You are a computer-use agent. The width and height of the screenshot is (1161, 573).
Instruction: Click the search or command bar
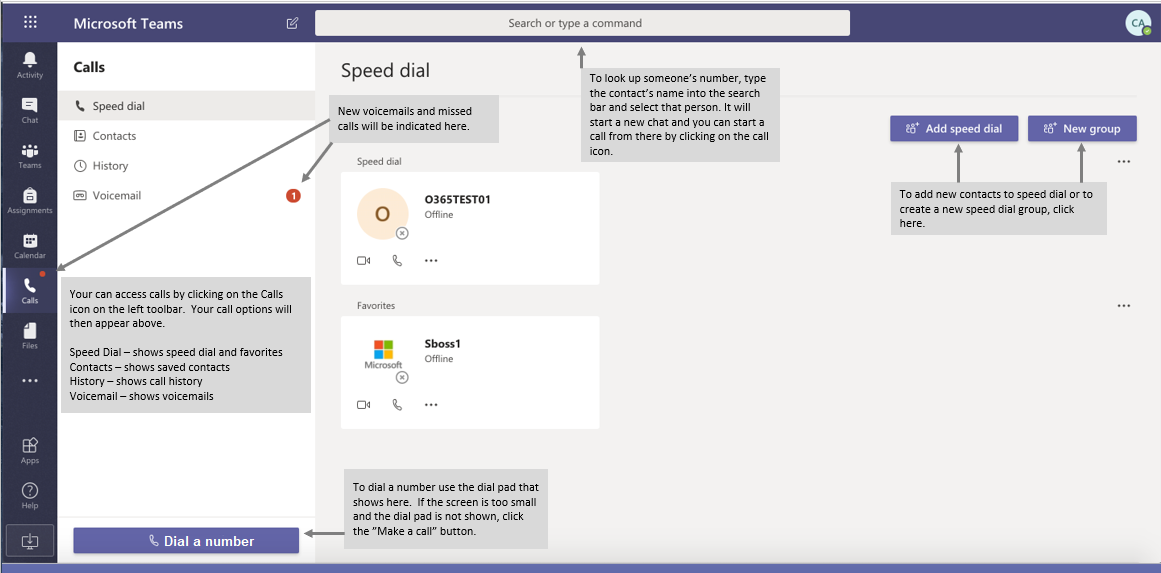pos(582,23)
